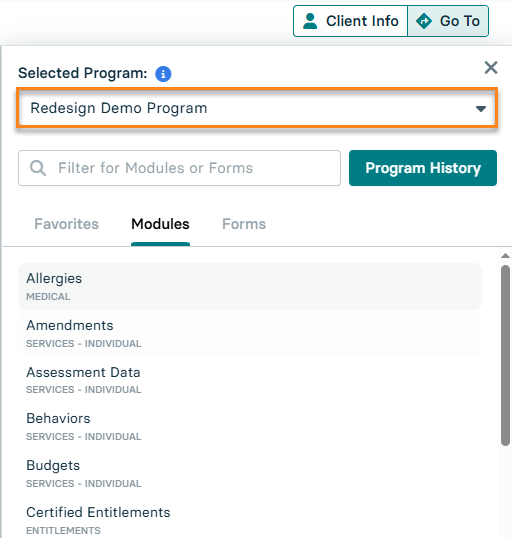The height and width of the screenshot is (538, 512).
Task: Open the Budgets module
Action: 250,473
